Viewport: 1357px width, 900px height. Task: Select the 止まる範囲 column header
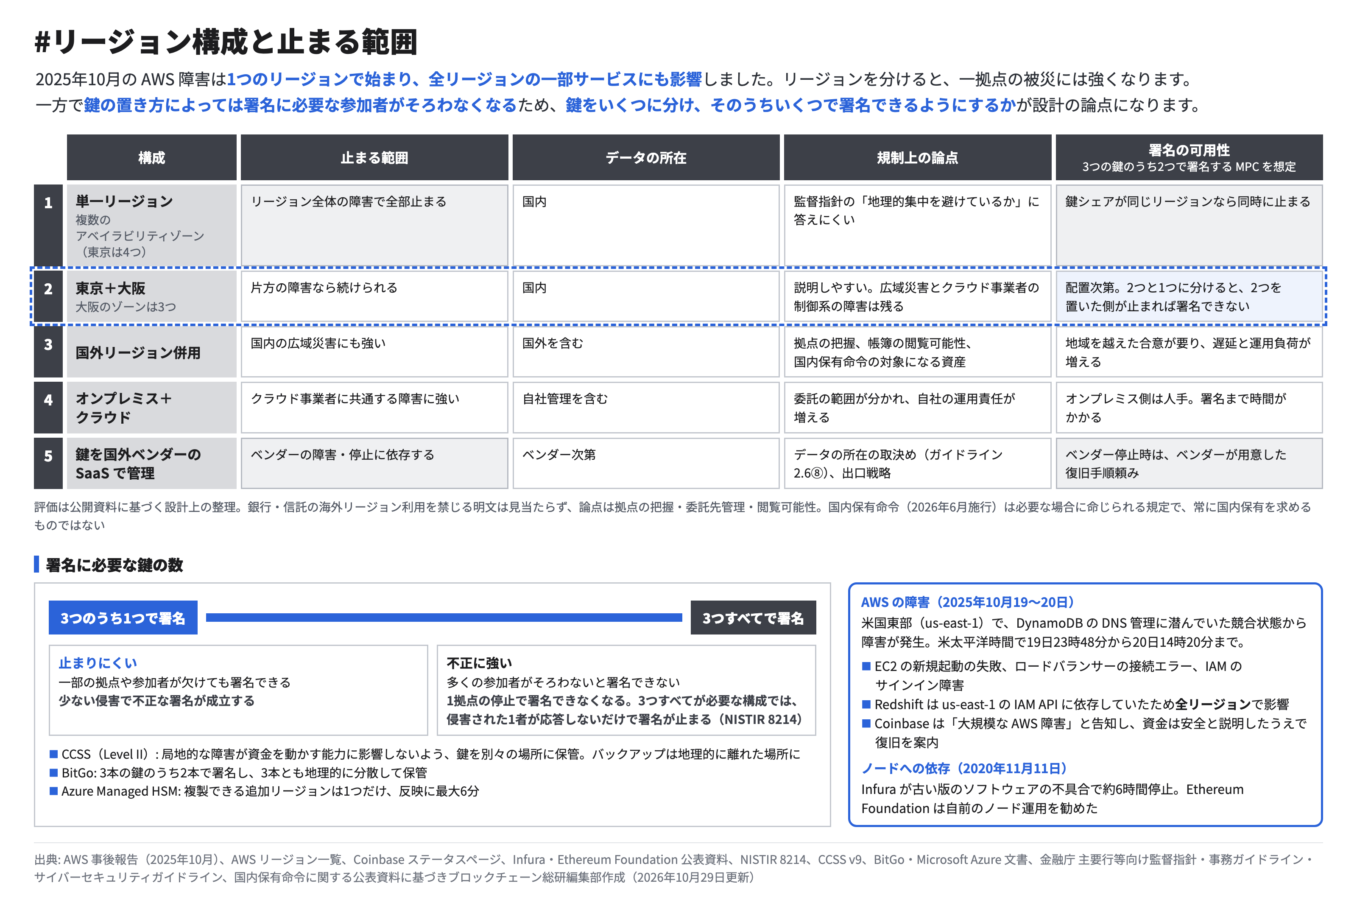374,158
